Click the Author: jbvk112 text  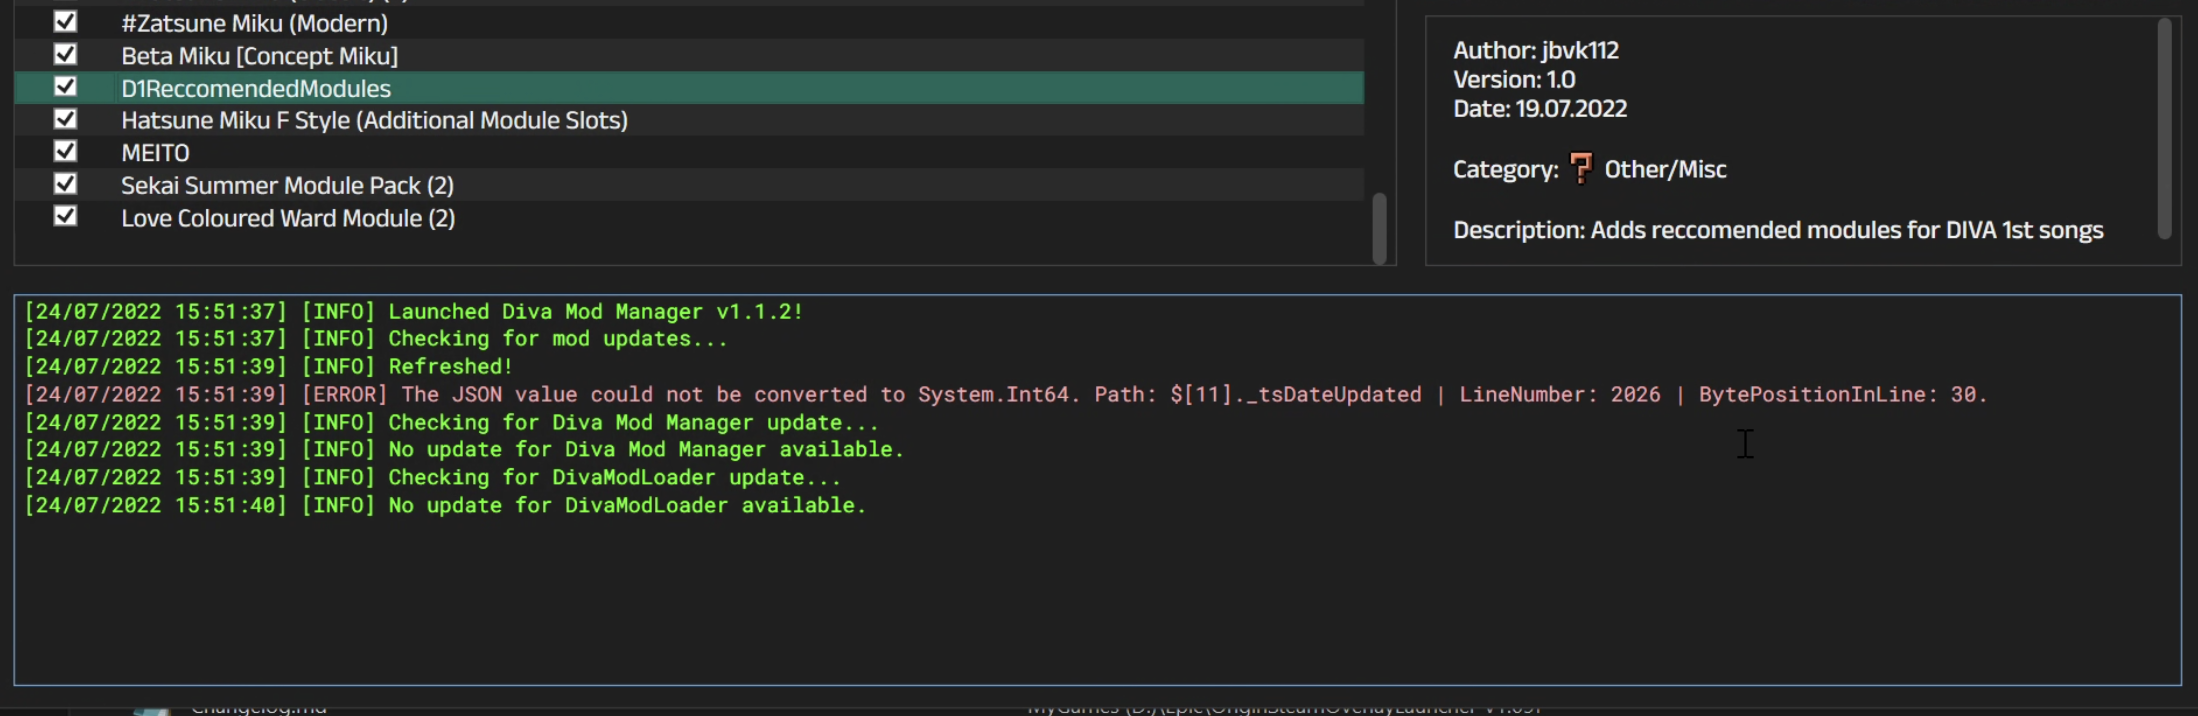(x=1535, y=50)
